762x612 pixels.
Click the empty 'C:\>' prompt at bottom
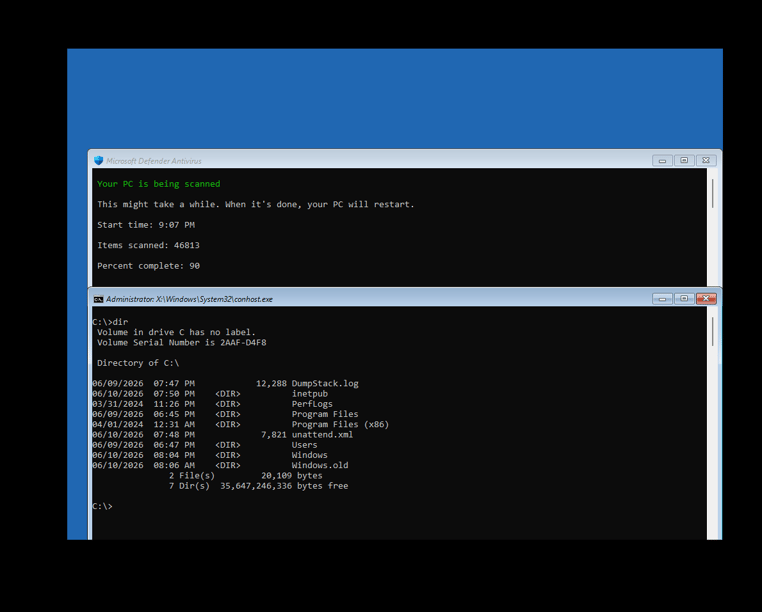pyautogui.click(x=103, y=506)
